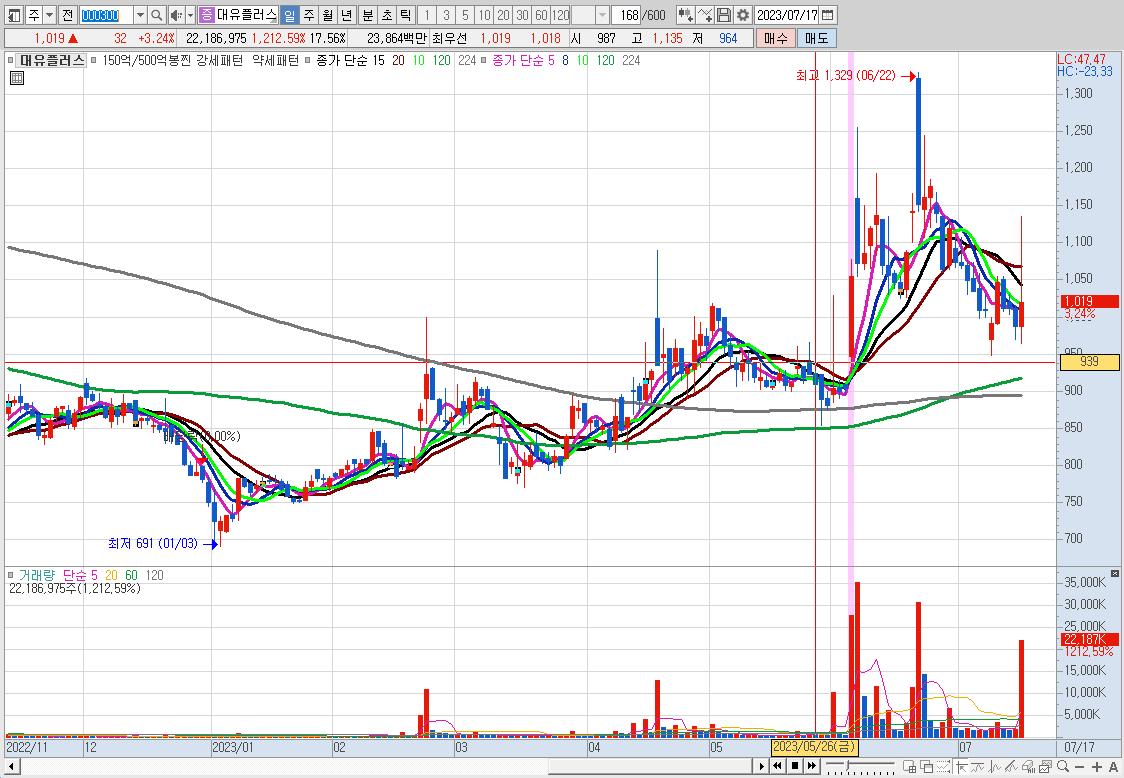Click the candlestick add-chart toolbar icon

(x=685, y=14)
